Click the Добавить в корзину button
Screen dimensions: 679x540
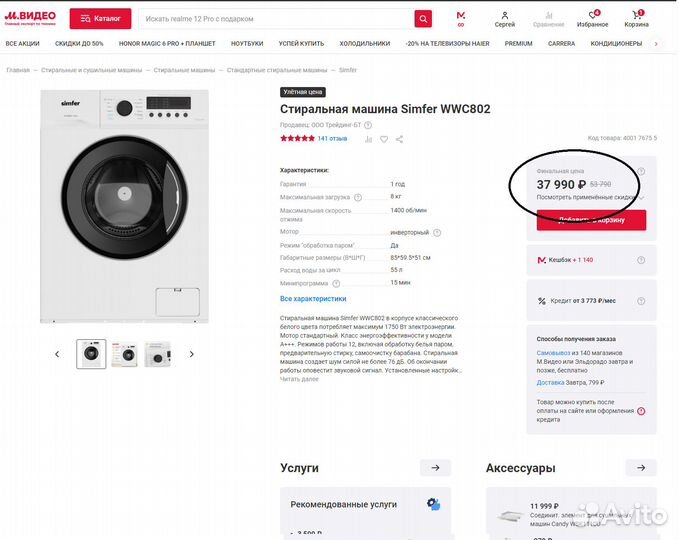coord(591,220)
